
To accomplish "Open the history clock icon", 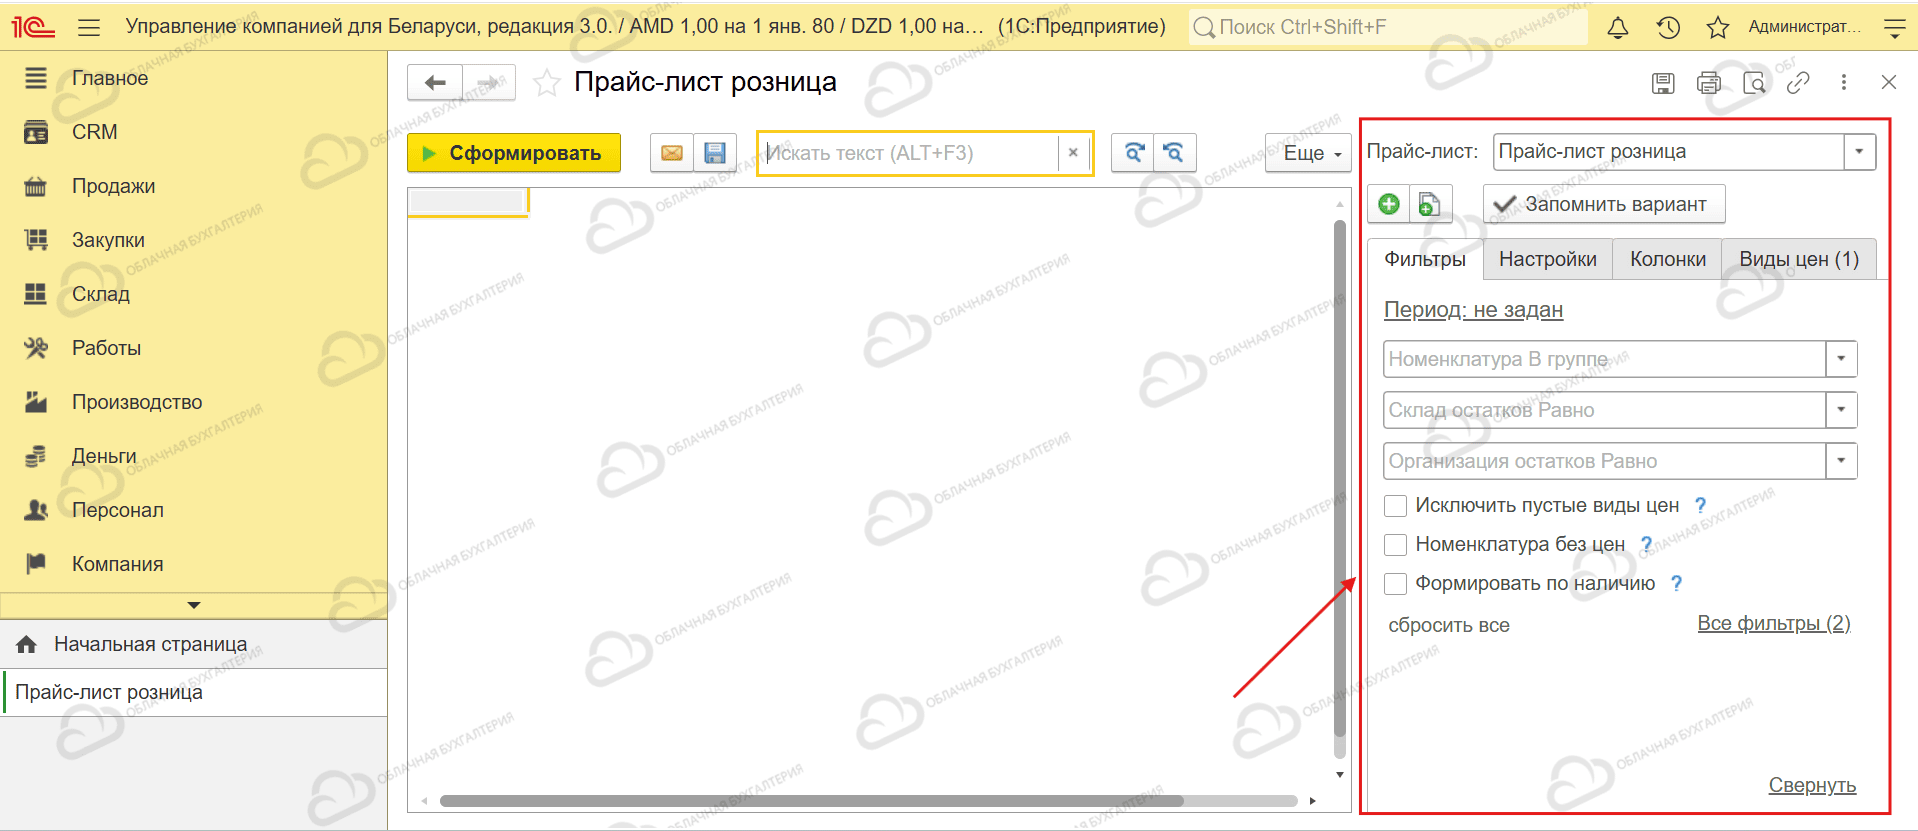I will [x=1667, y=27].
